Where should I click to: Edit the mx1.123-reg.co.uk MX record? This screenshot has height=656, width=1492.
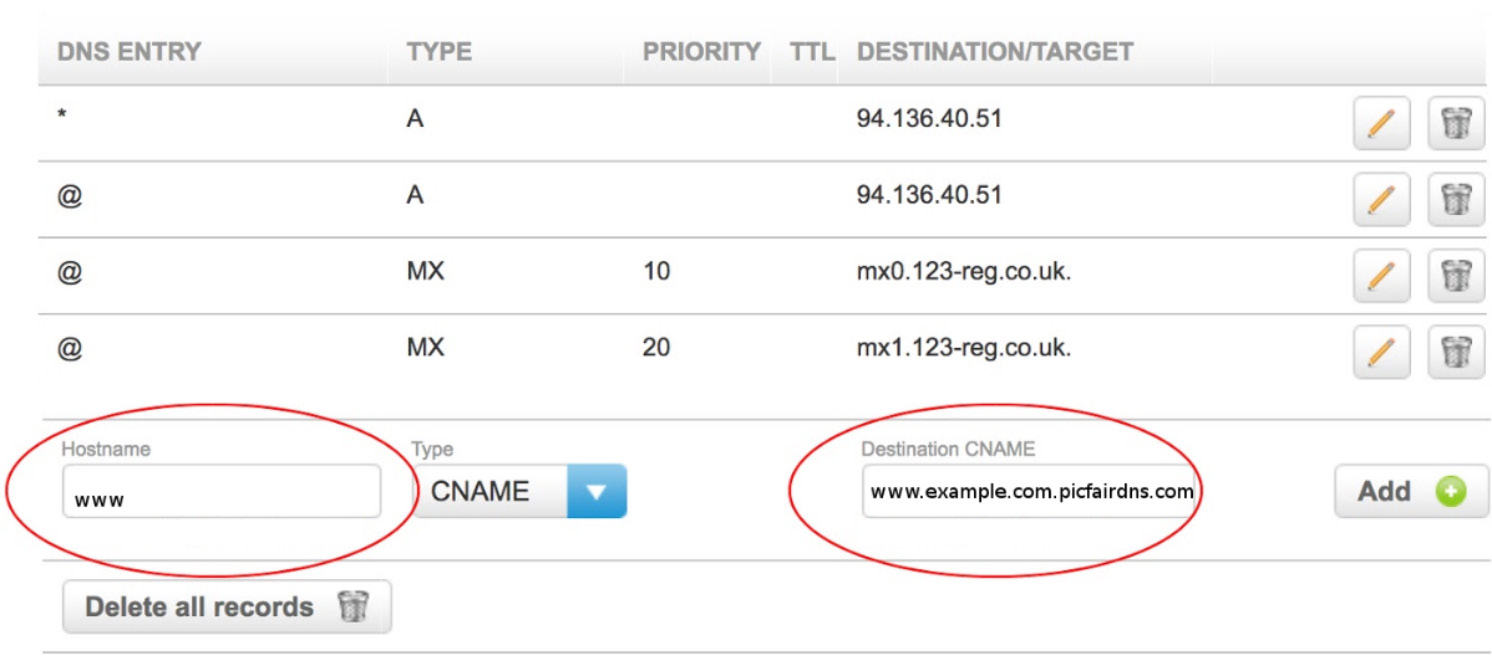click(x=1381, y=351)
